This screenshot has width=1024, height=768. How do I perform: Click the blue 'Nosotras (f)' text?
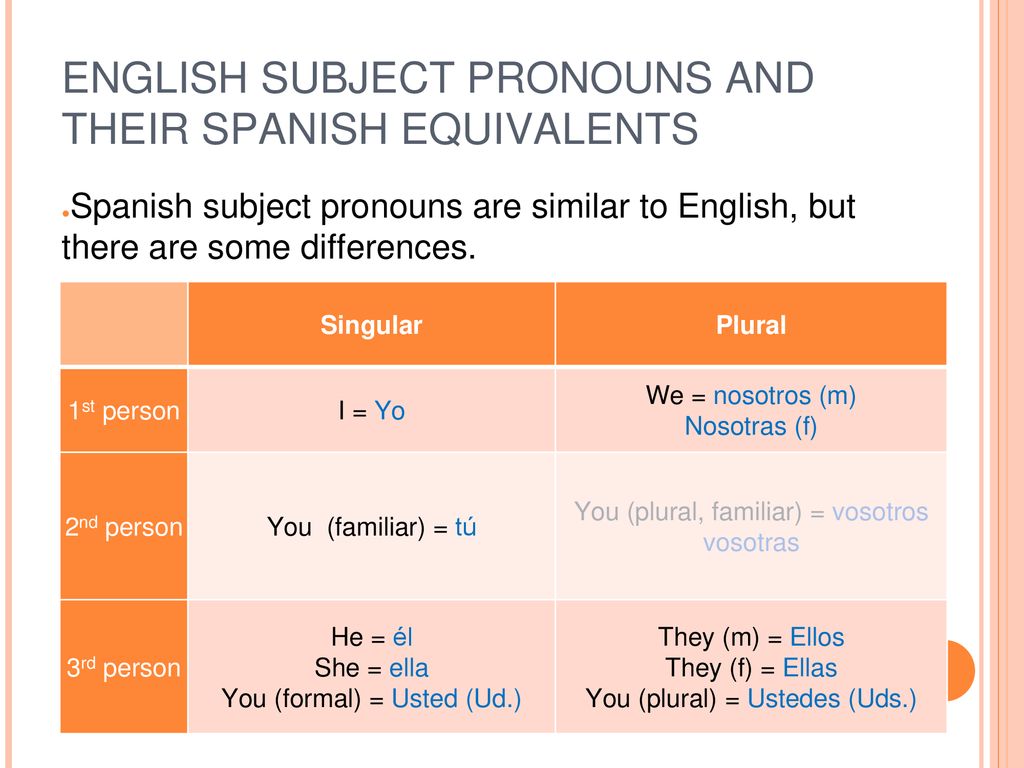(751, 426)
